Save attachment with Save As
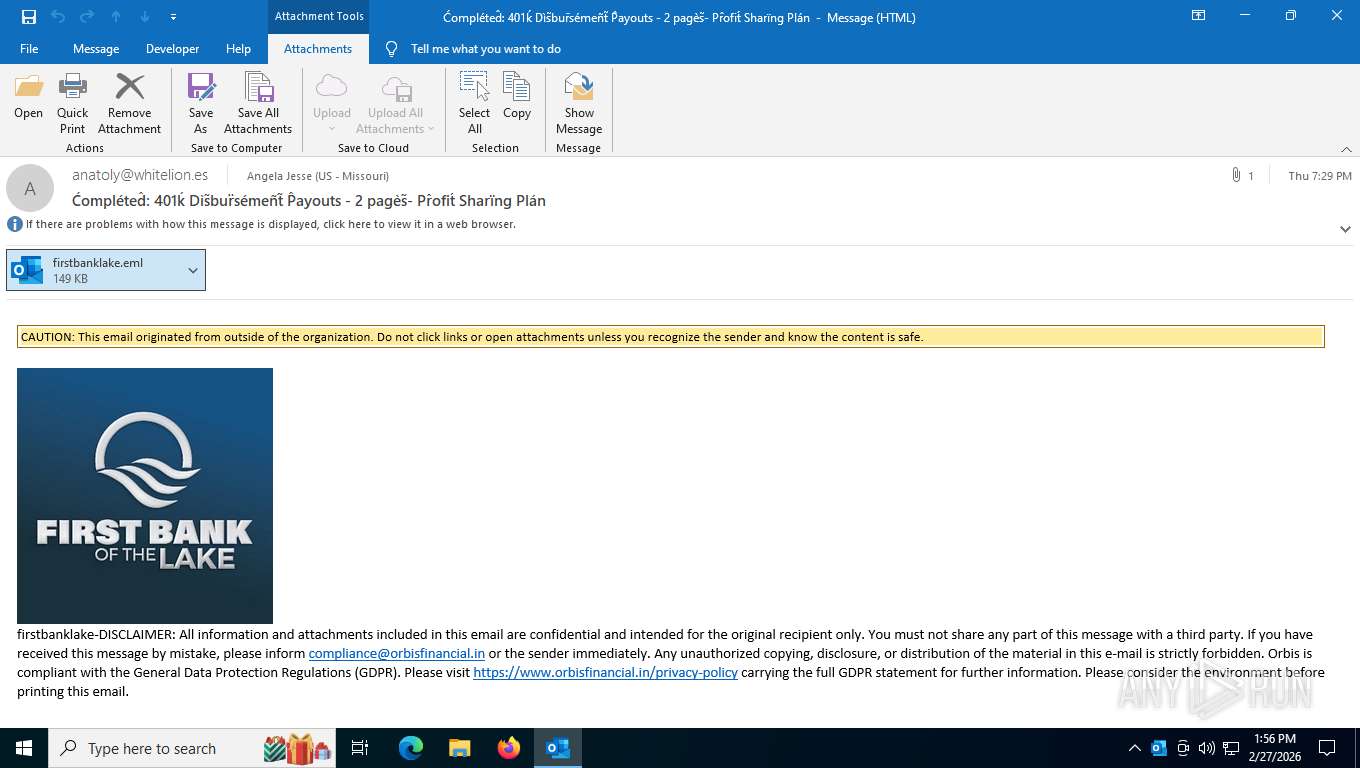The width and height of the screenshot is (1360, 768). (201, 104)
